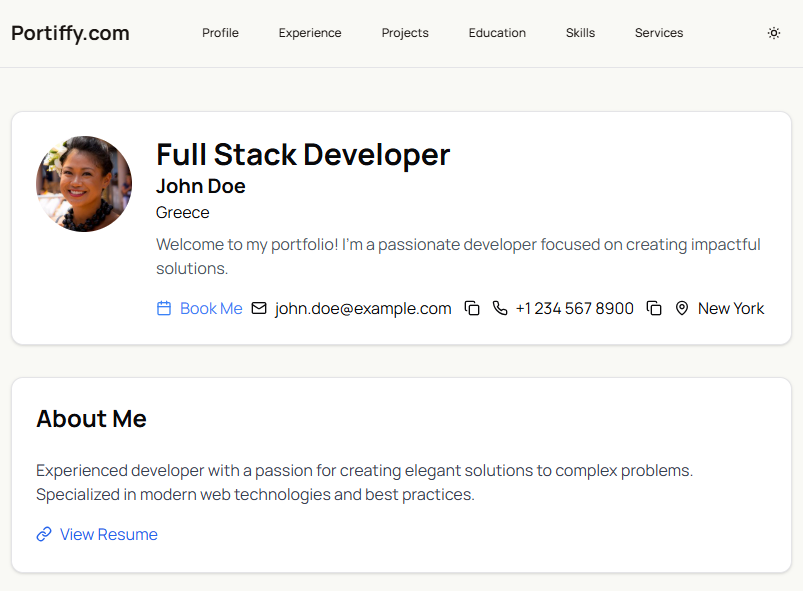The height and width of the screenshot is (591, 803).
Task: Click the chain link icon beside View Resume
Action: tap(44, 535)
